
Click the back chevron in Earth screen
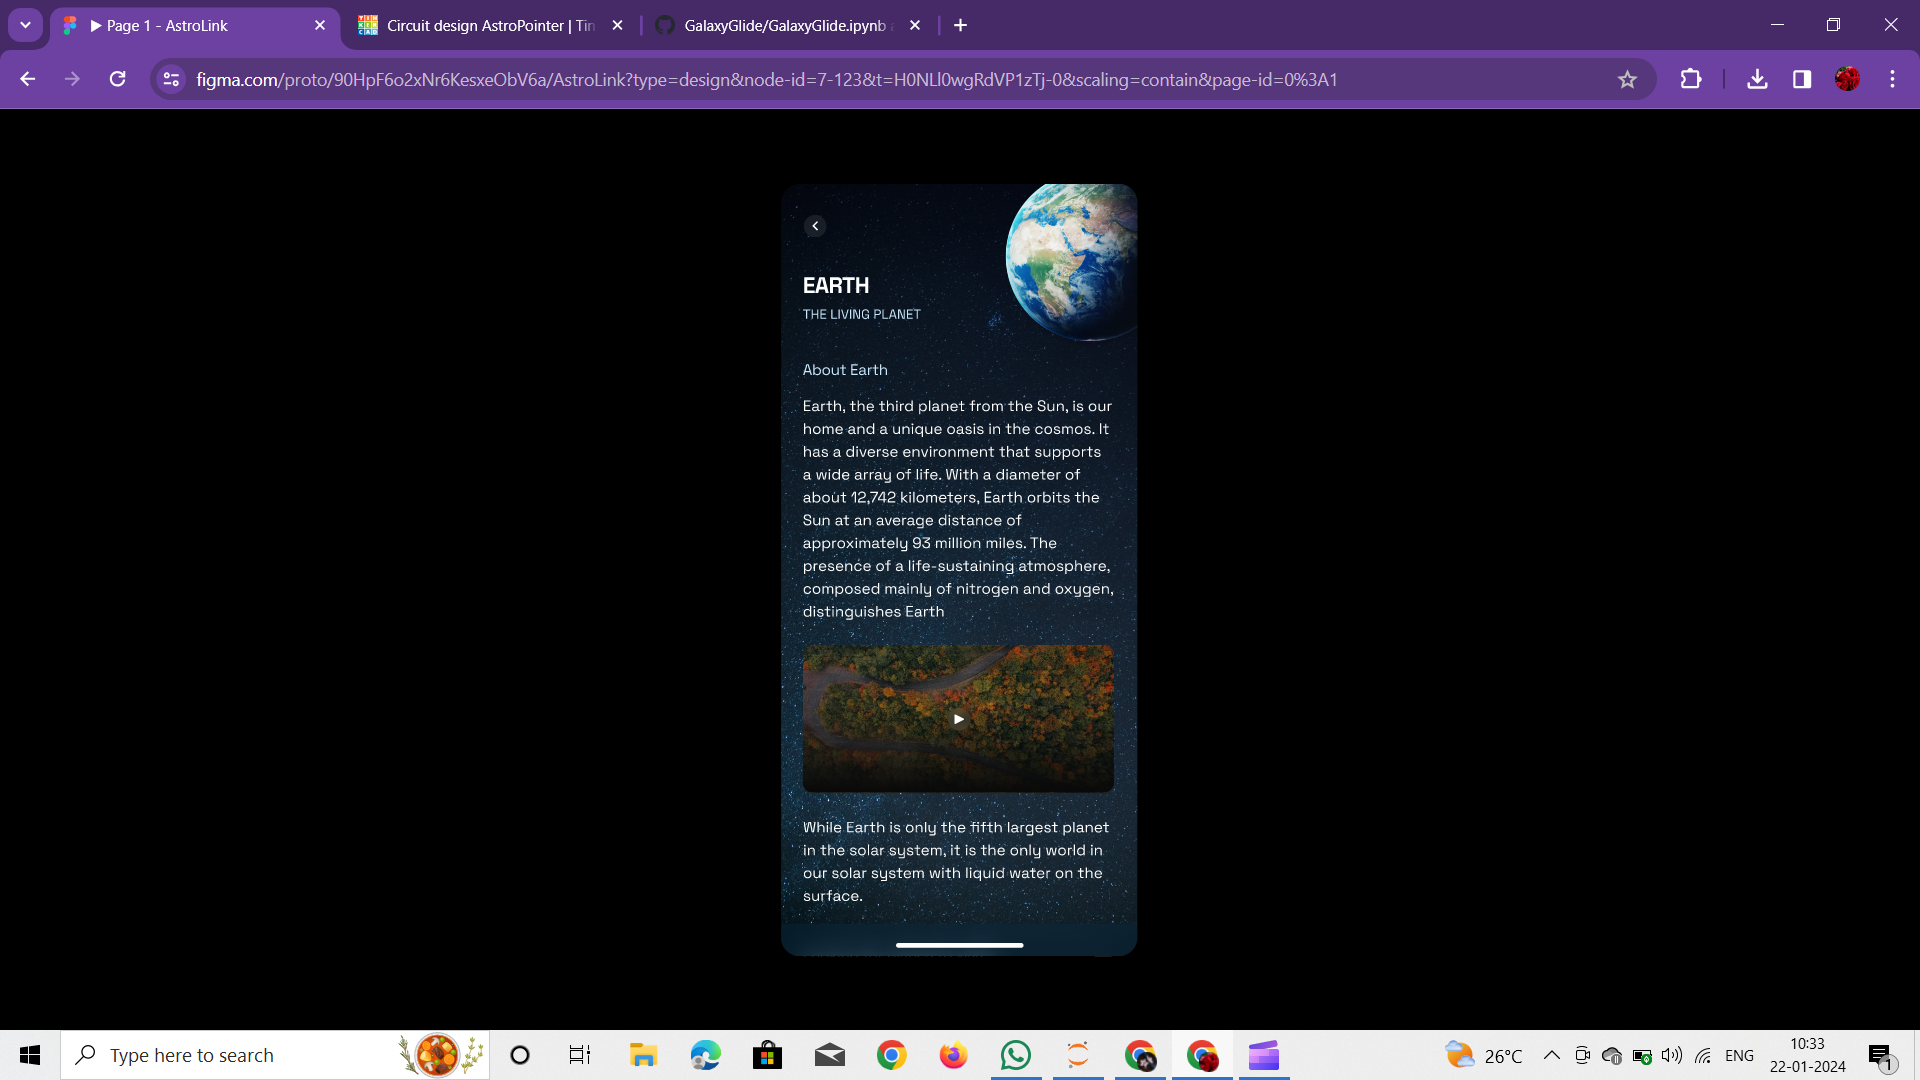coord(815,226)
